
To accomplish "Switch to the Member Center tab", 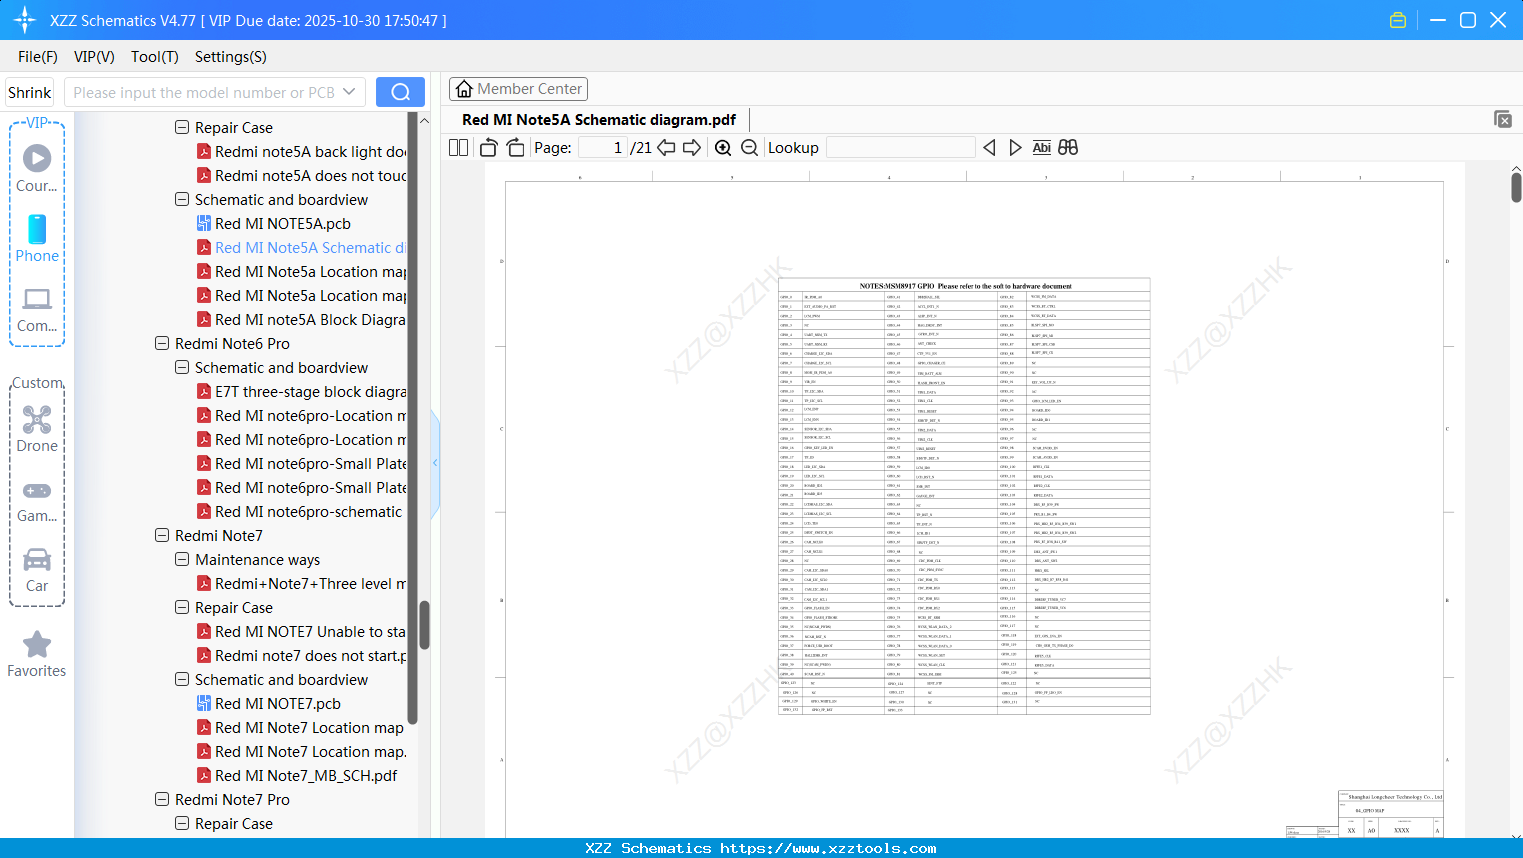I will (518, 89).
